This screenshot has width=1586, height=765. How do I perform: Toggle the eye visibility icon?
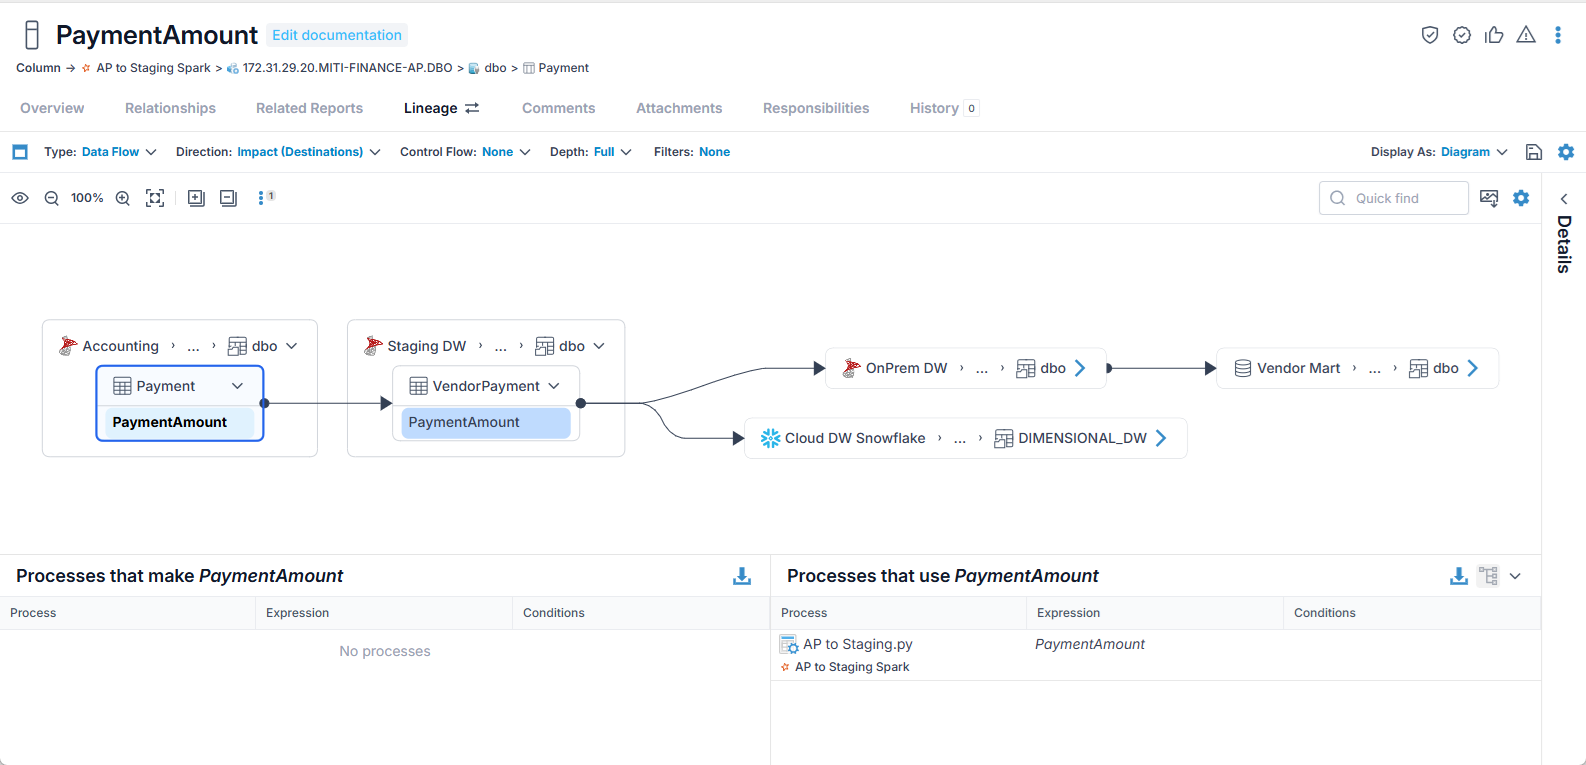point(20,198)
